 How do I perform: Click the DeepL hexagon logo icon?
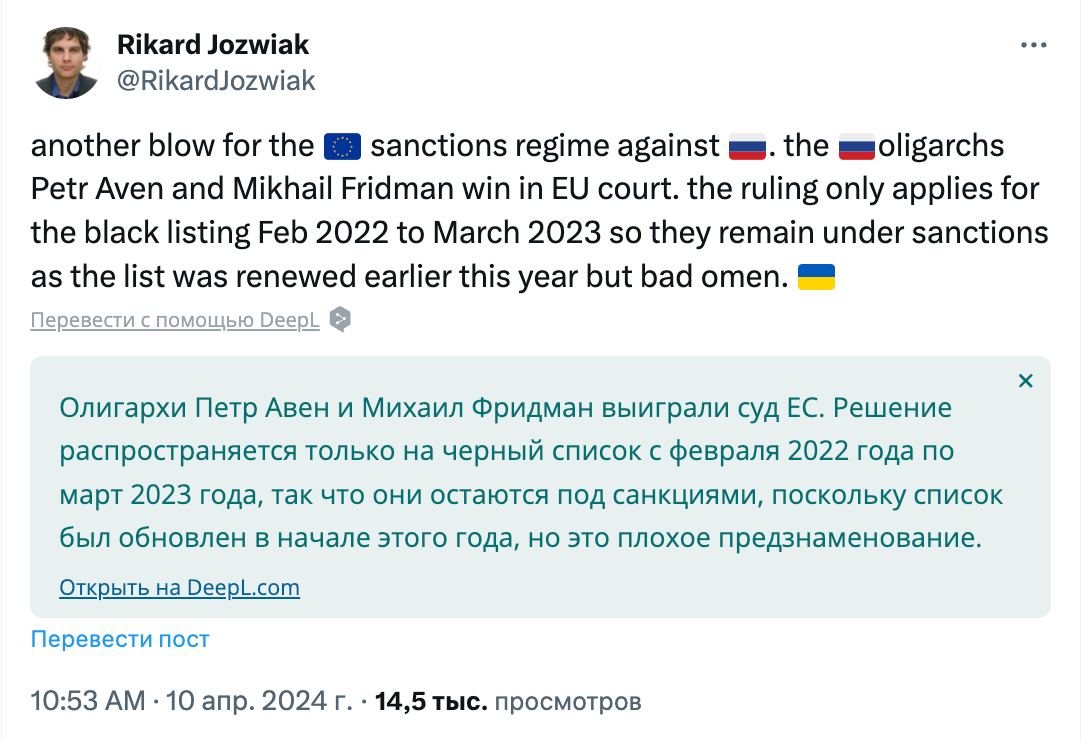(x=341, y=320)
